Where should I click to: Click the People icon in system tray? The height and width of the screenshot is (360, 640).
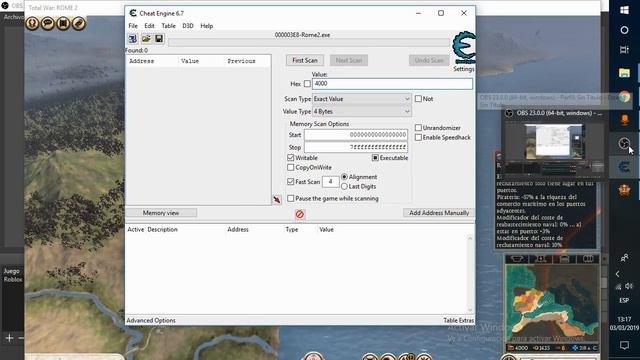pos(624,258)
